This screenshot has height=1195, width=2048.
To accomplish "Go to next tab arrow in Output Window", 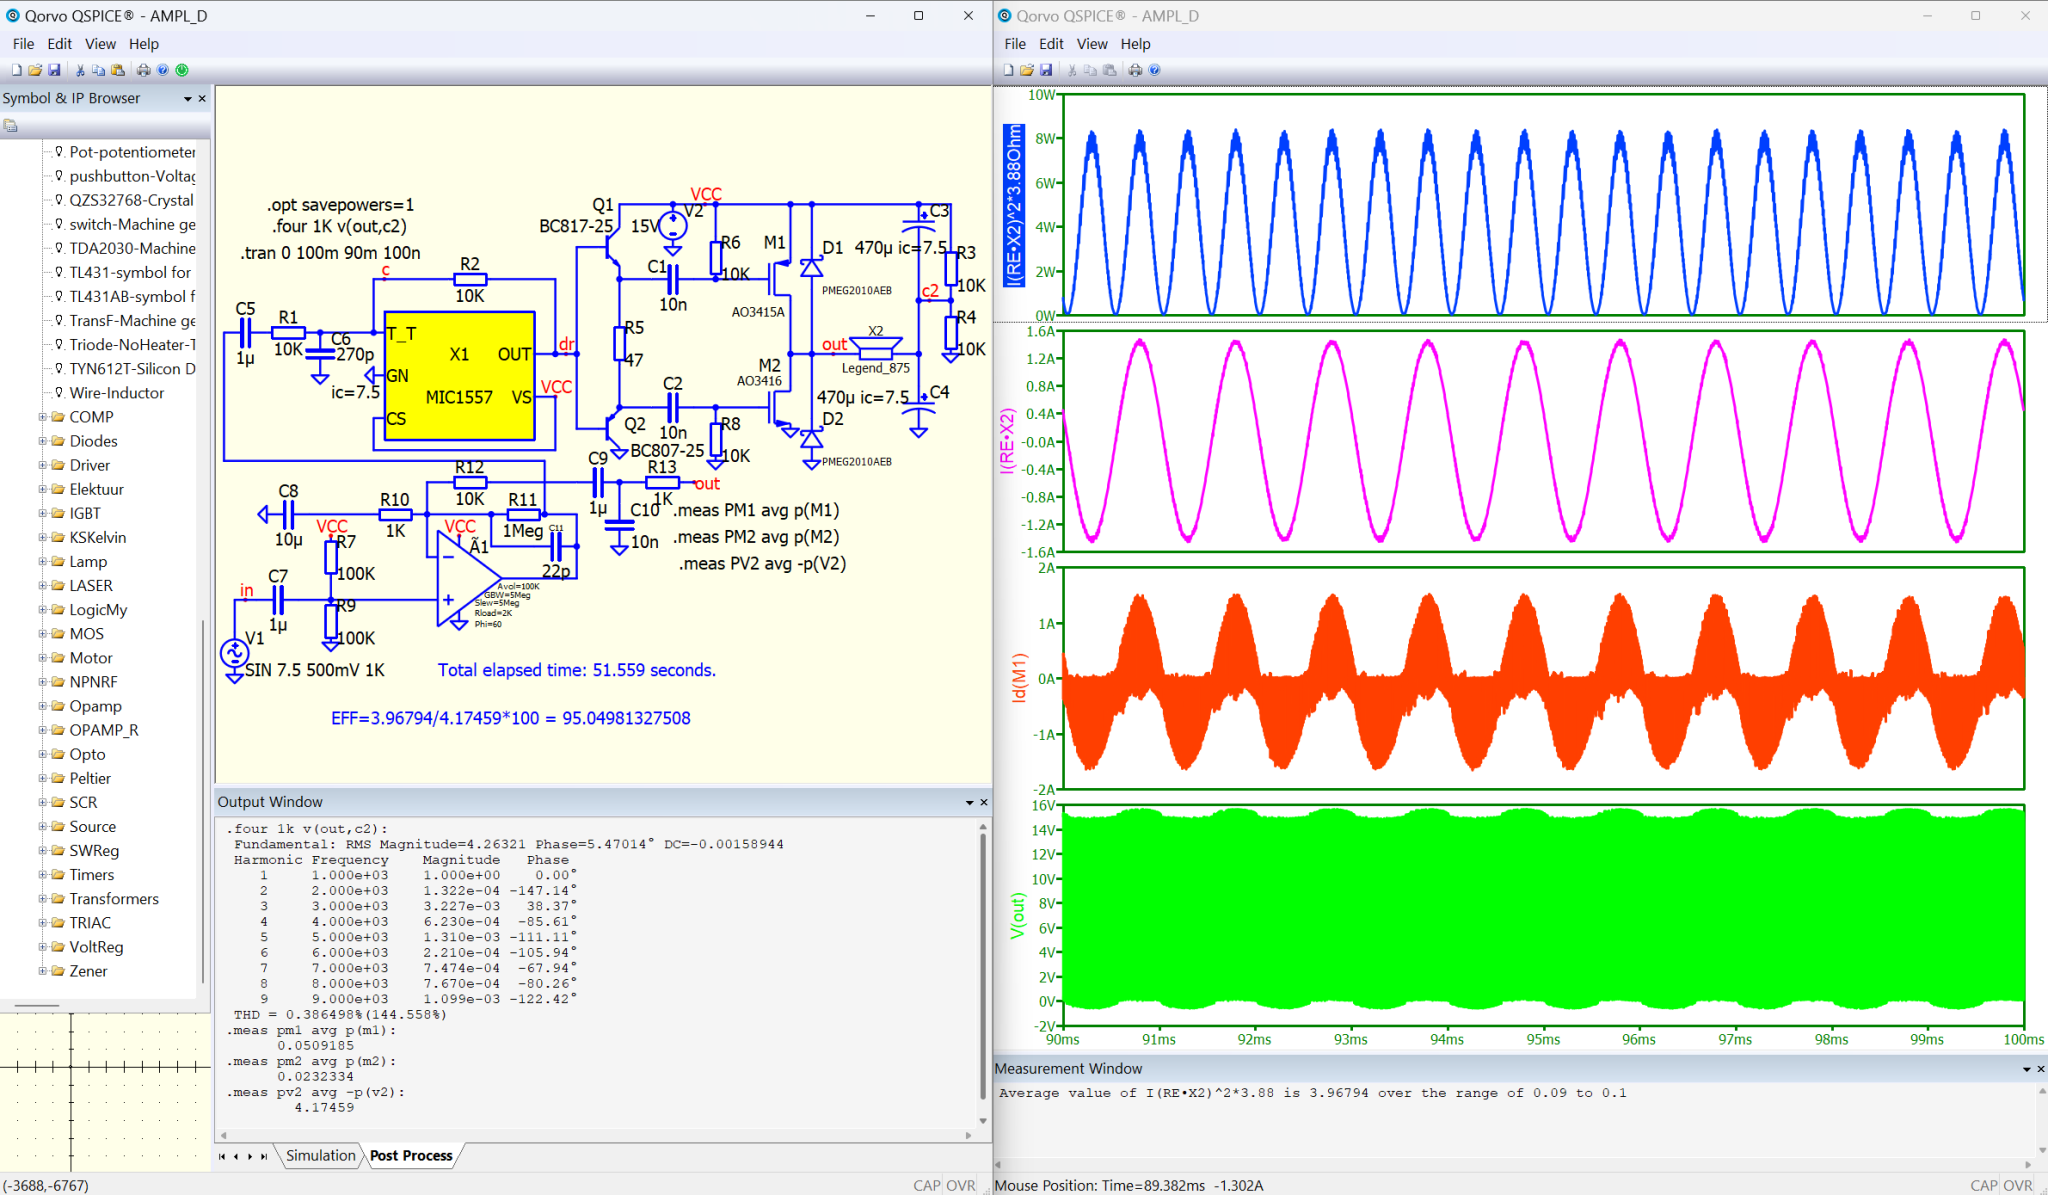I will (x=250, y=1156).
